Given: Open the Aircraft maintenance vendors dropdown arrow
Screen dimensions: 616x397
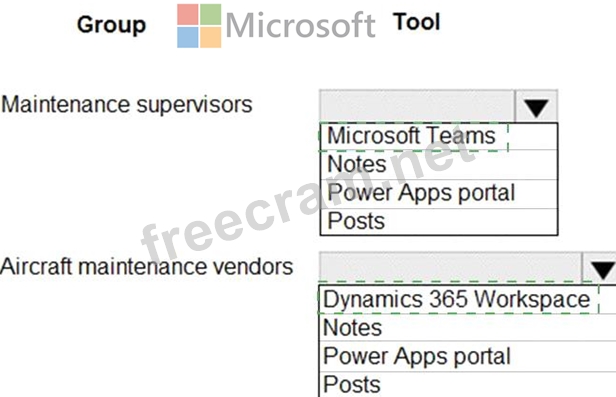Looking at the screenshot, I should pyautogui.click(x=599, y=269).
